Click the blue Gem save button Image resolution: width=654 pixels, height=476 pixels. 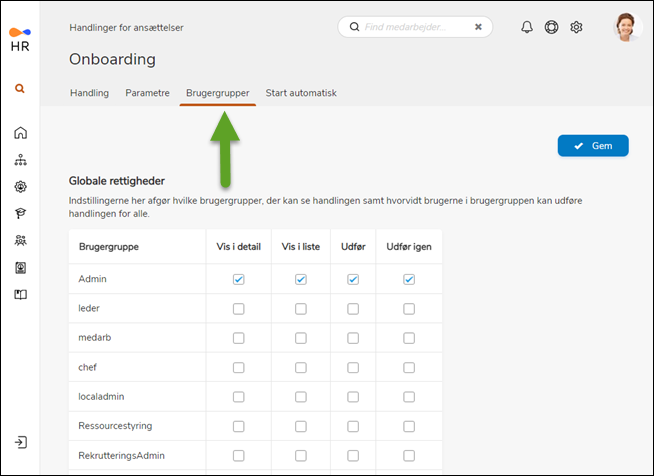[x=593, y=146]
